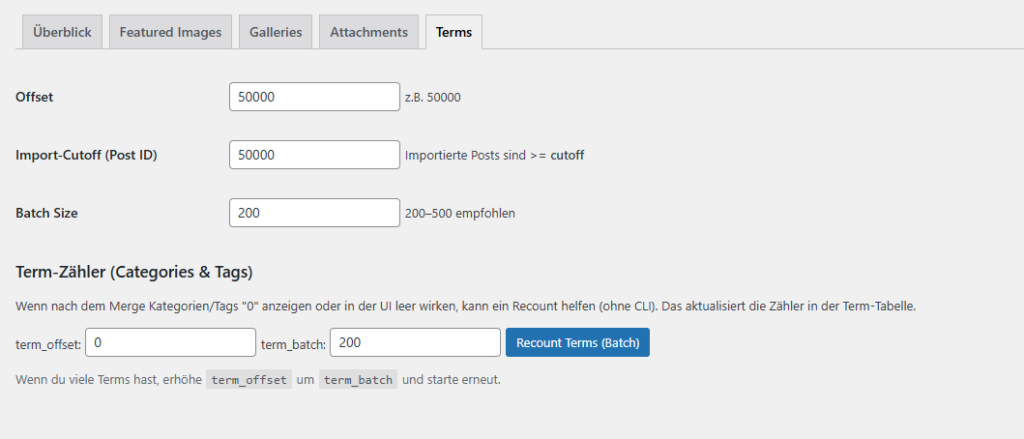Focus the term_batch input box
The height and width of the screenshot is (439, 1024).
415,343
